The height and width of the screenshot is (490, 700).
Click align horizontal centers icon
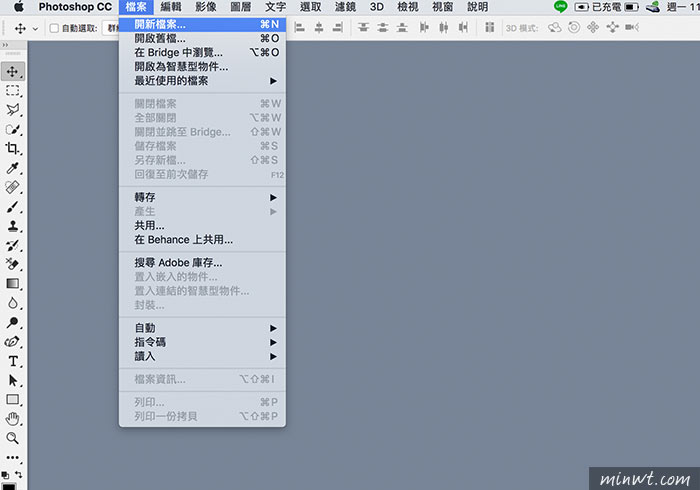pos(319,28)
